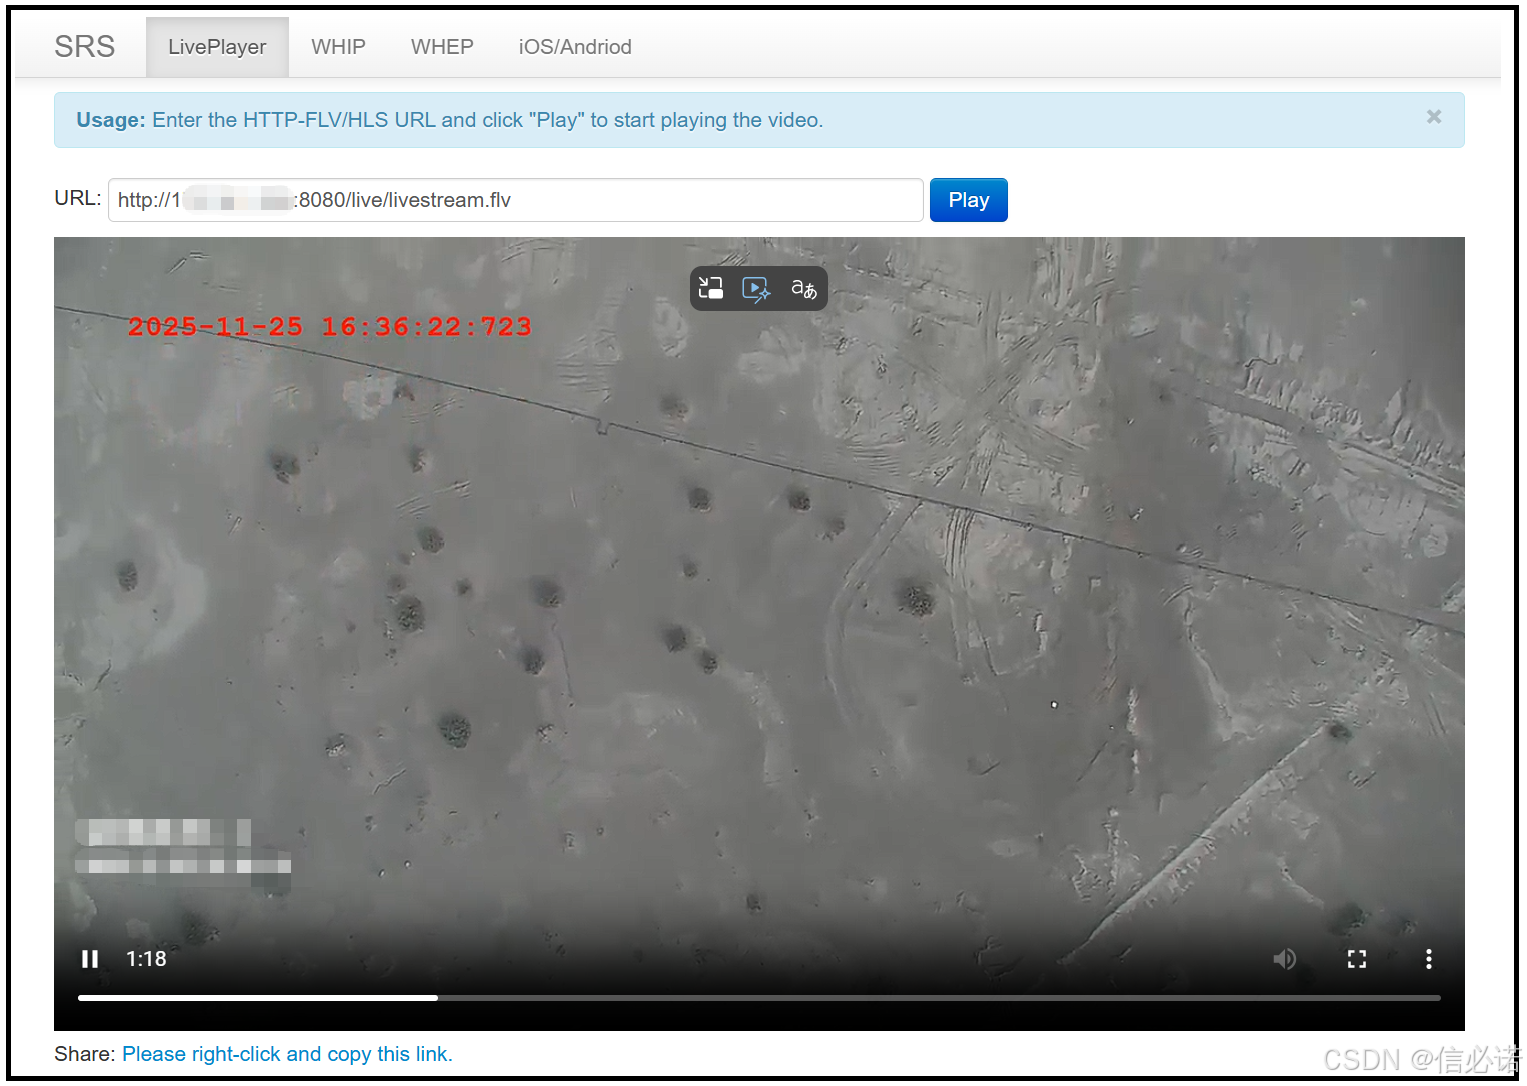
Task: Click the blue Play button
Action: coord(968,200)
